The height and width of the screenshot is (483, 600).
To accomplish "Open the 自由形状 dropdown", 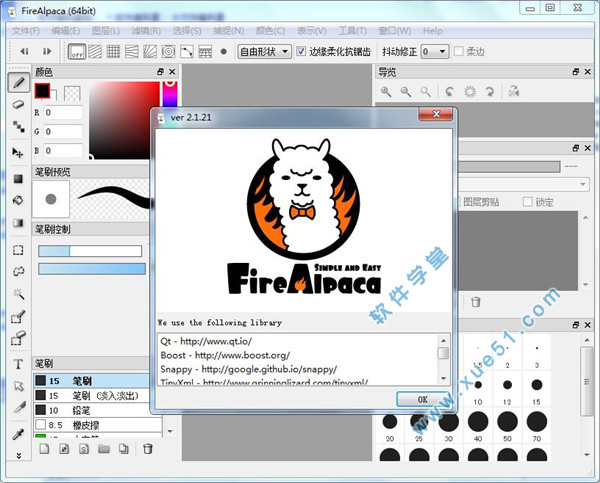I will [x=264, y=51].
